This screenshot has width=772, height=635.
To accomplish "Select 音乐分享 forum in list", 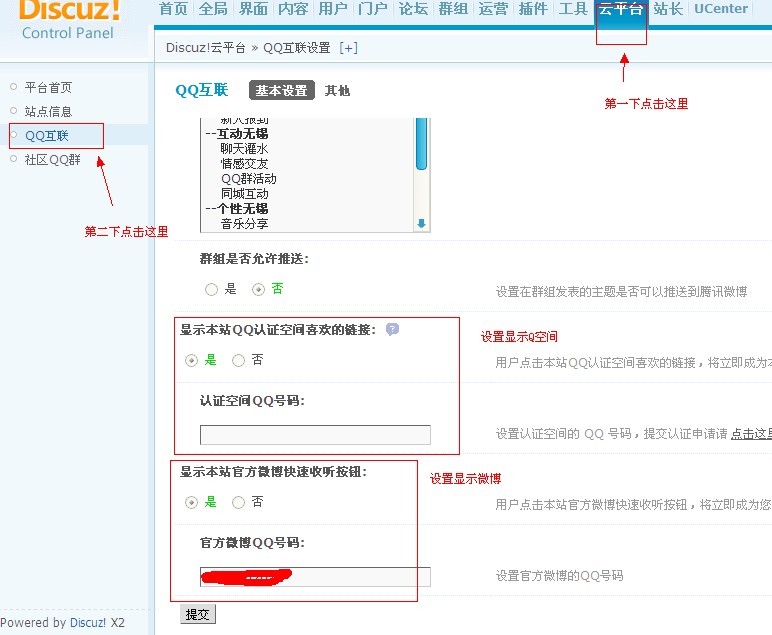I will pos(244,224).
